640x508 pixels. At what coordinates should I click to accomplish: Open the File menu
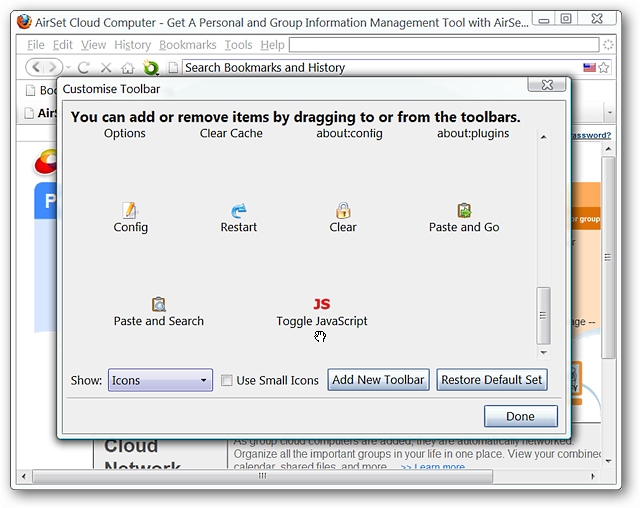pos(36,44)
